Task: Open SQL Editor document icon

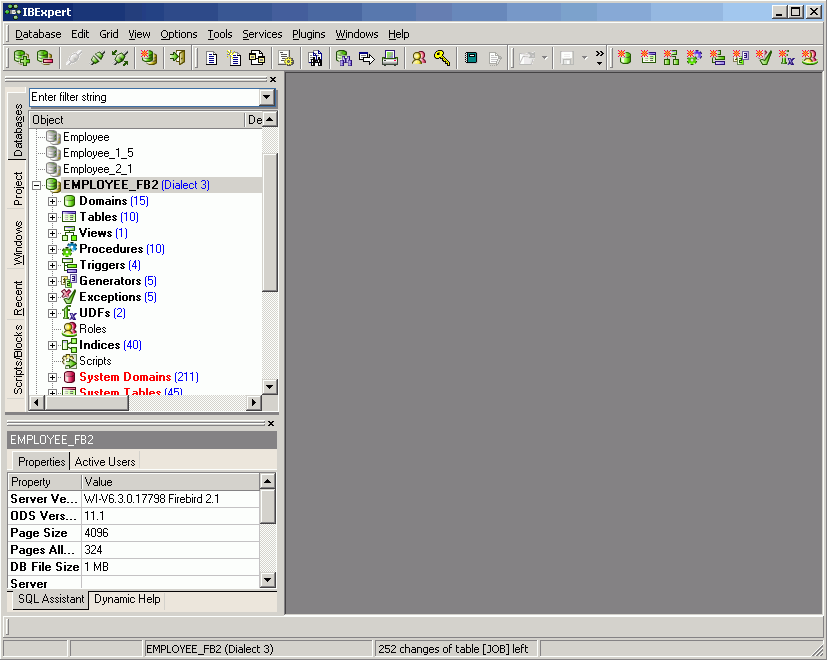Action: coord(211,58)
